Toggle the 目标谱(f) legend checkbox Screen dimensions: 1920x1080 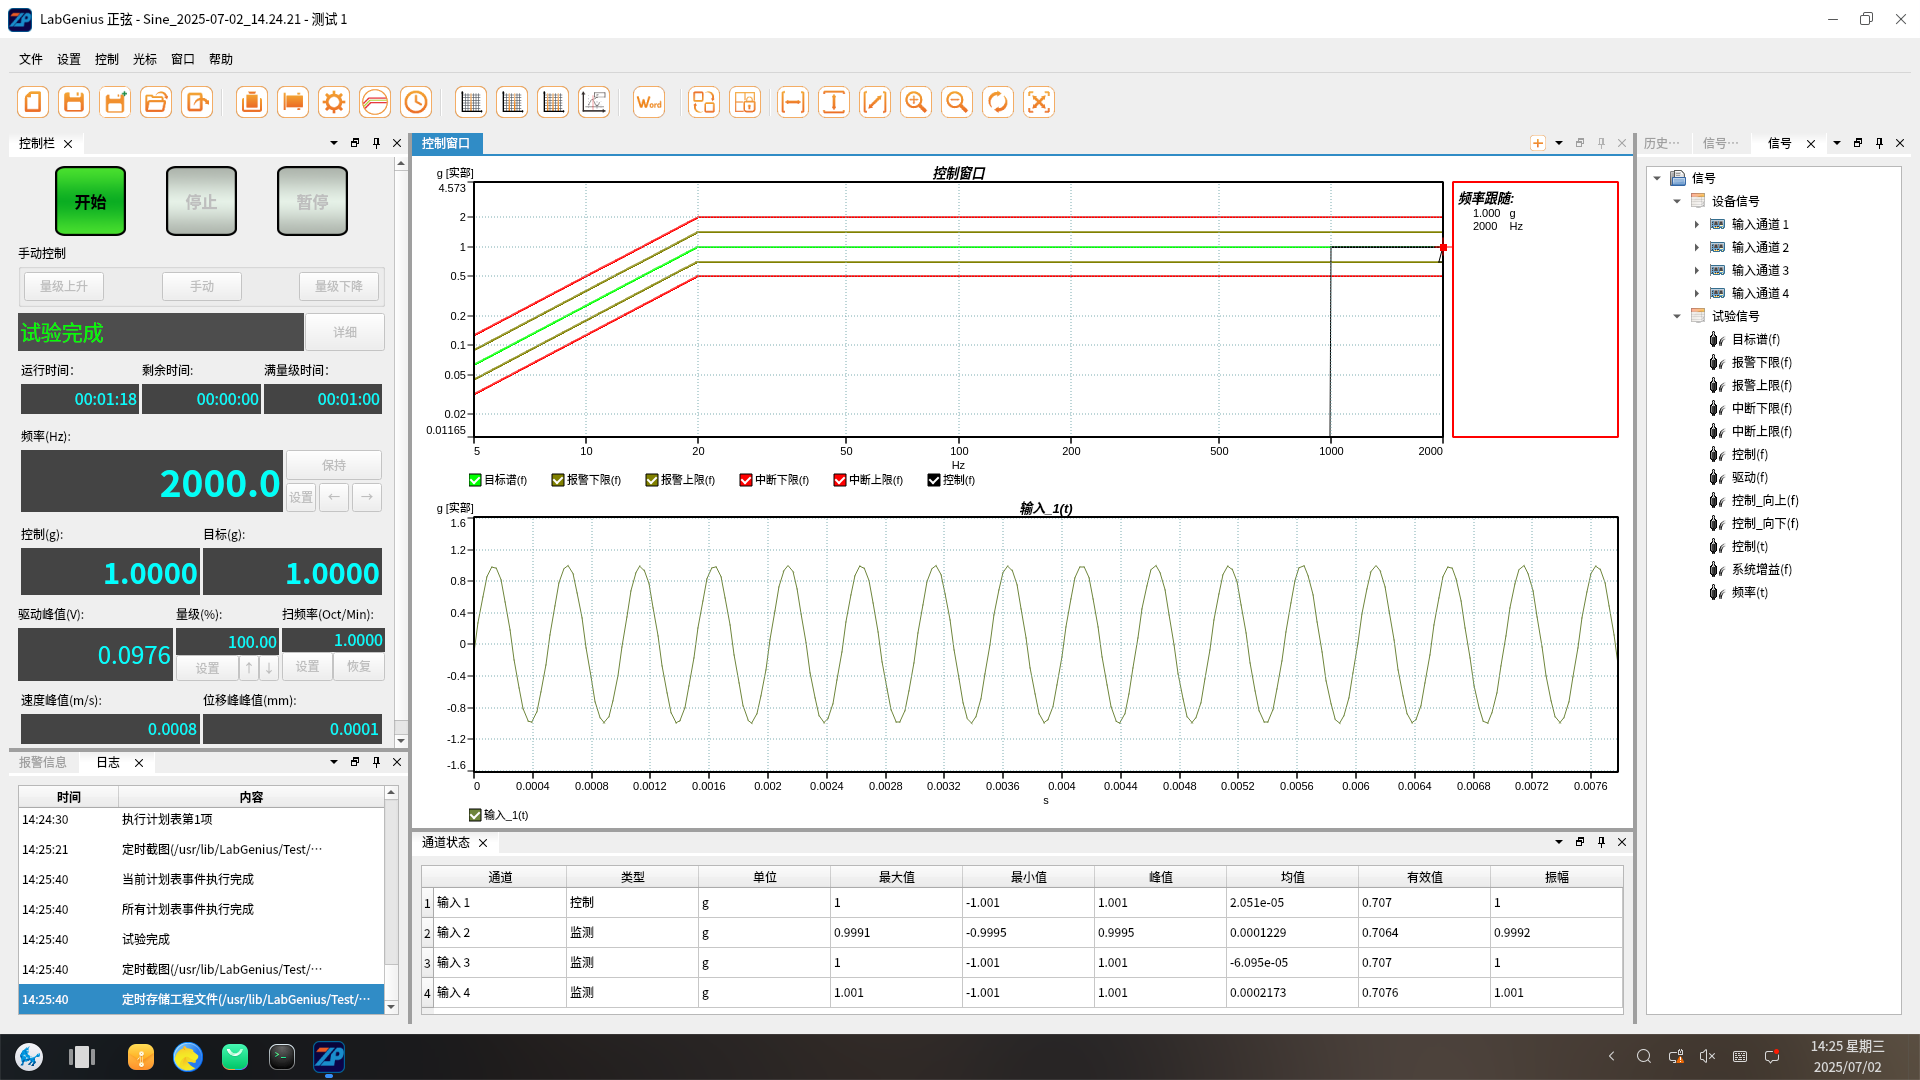[x=476, y=480]
